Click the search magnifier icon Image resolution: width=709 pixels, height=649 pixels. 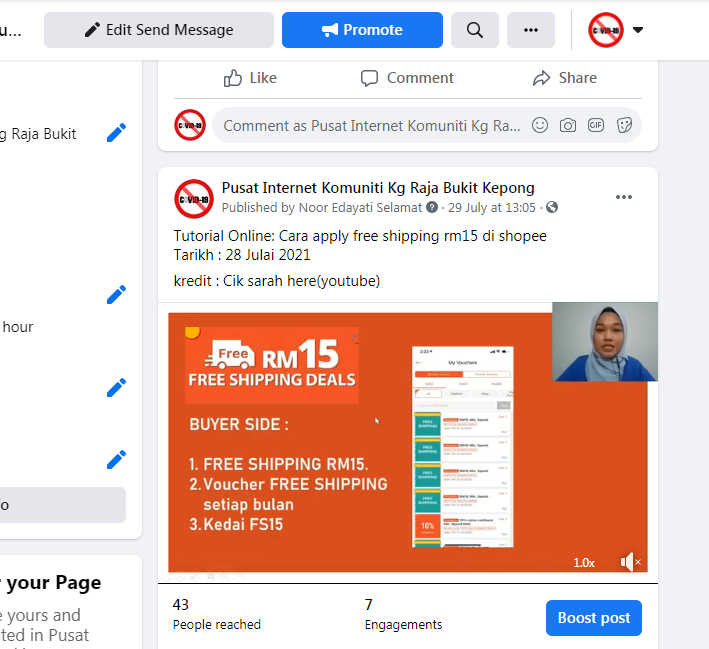[x=474, y=30]
